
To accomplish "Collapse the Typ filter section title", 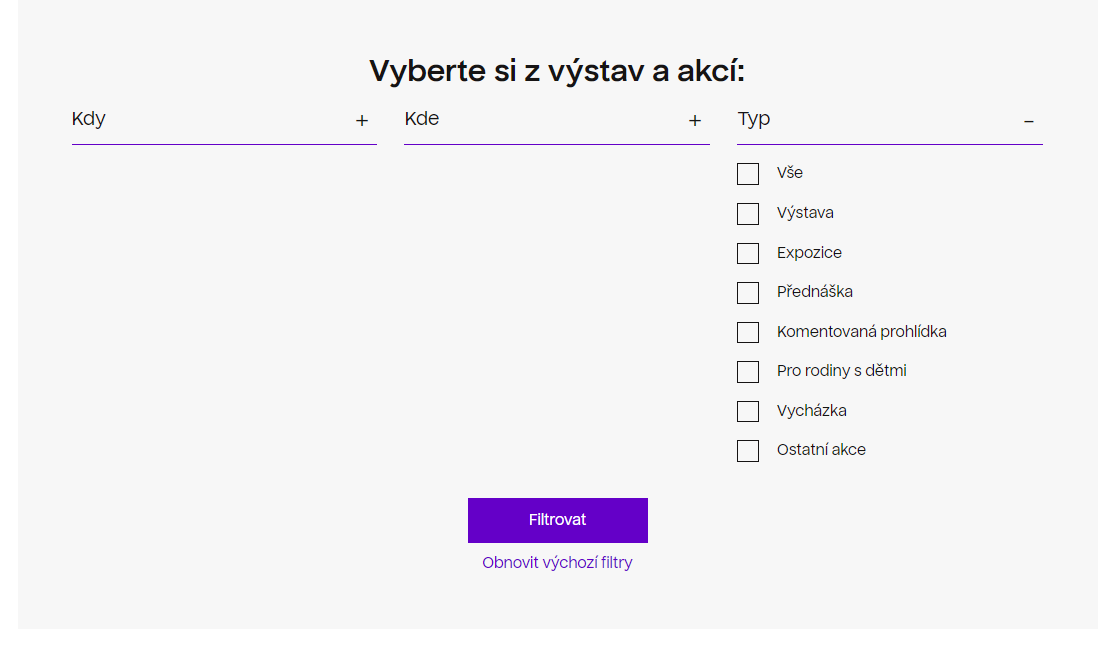I will 754,119.
